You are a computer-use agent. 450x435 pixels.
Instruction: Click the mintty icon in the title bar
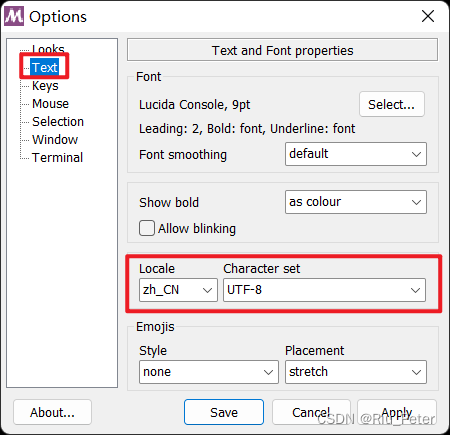pyautogui.click(x=14, y=16)
